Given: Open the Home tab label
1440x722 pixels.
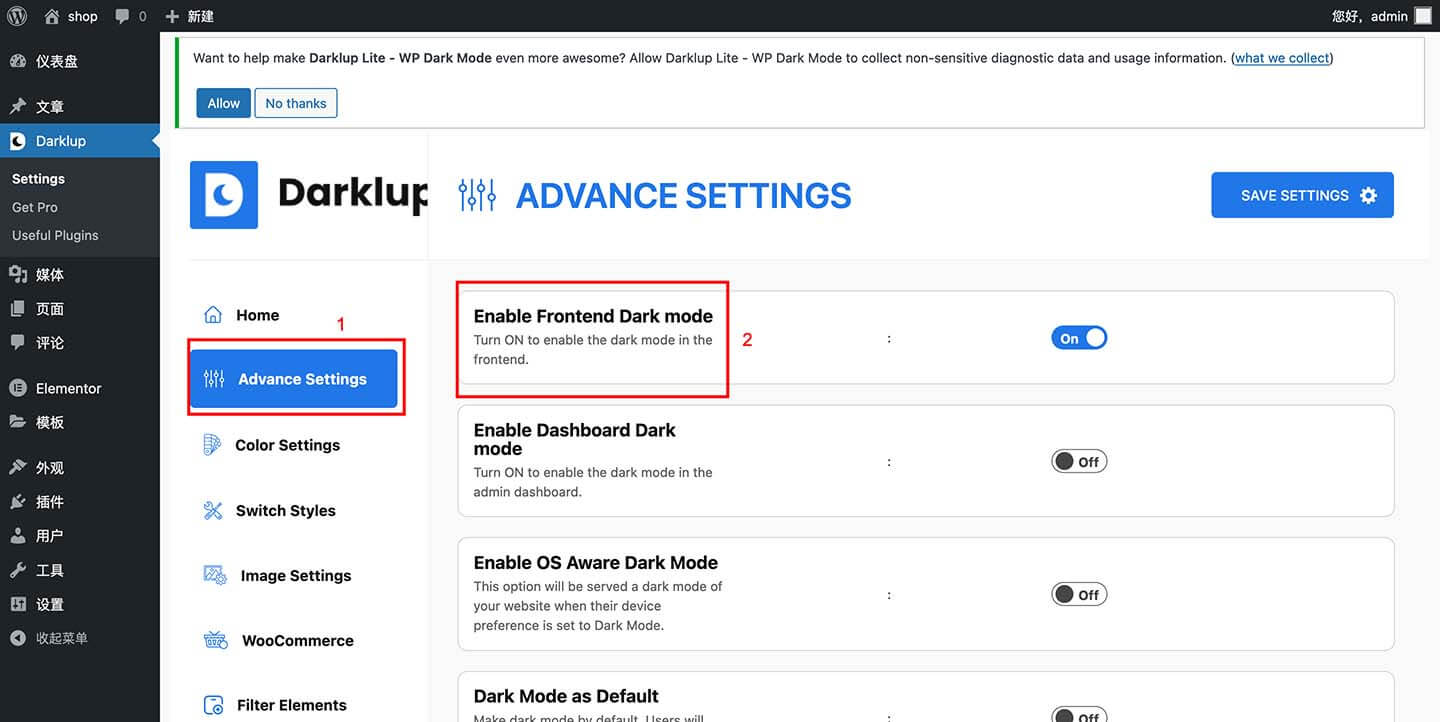Looking at the screenshot, I should point(257,315).
